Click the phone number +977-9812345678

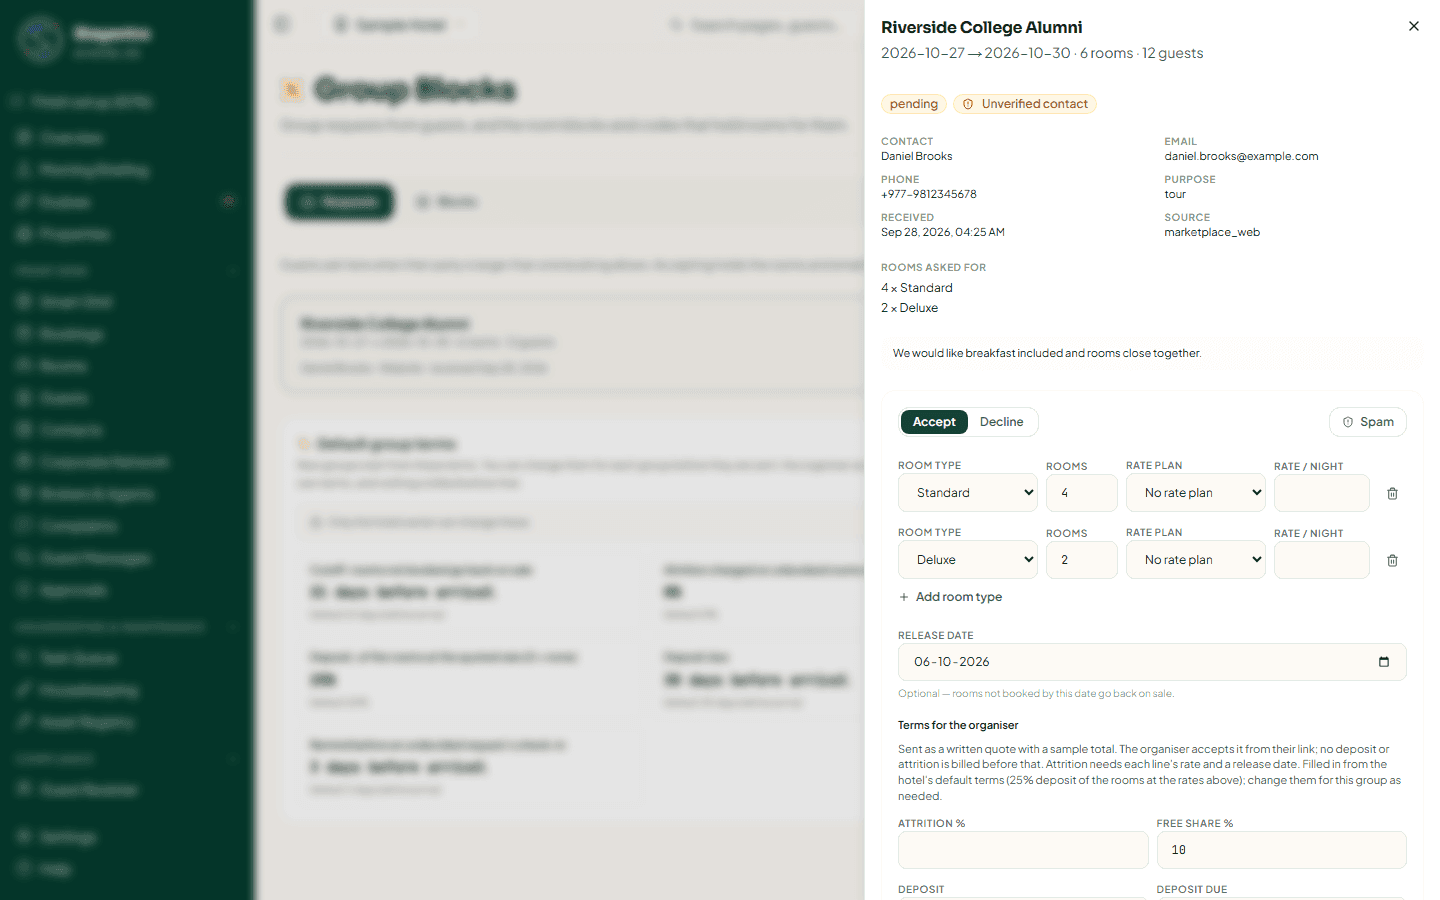(929, 194)
